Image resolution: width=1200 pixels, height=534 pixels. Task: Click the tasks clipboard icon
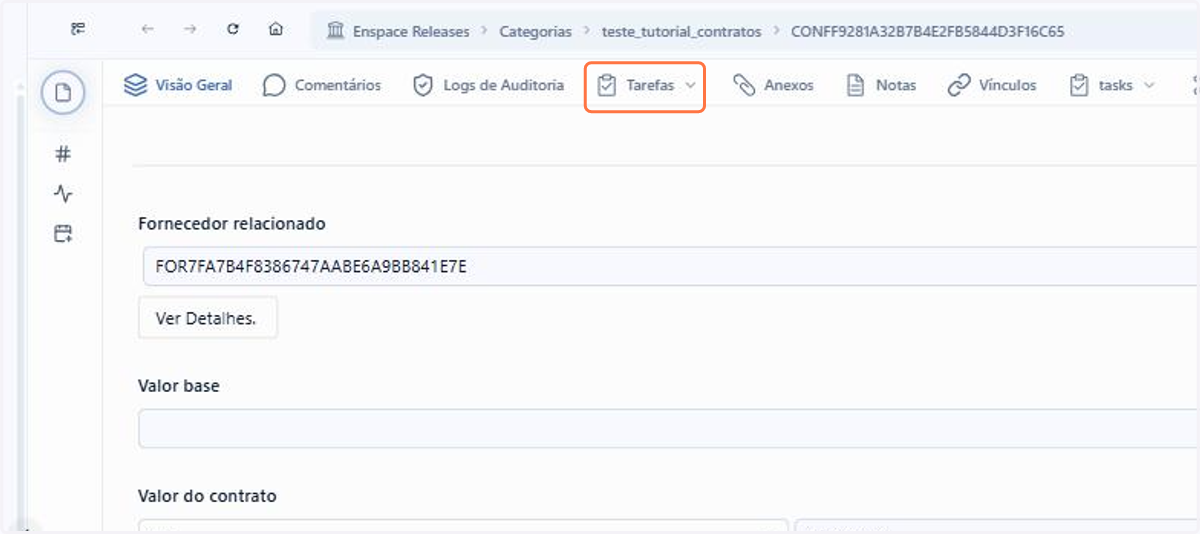pyautogui.click(x=1079, y=85)
